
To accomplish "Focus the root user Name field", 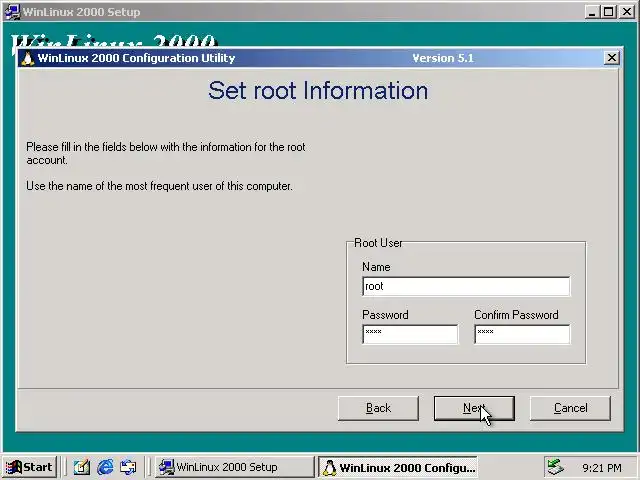I will [466, 286].
